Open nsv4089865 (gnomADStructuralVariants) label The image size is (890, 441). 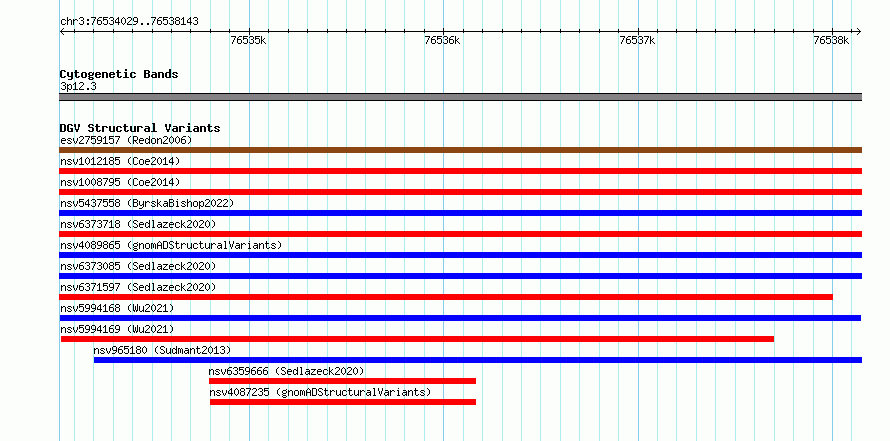[x=171, y=245]
